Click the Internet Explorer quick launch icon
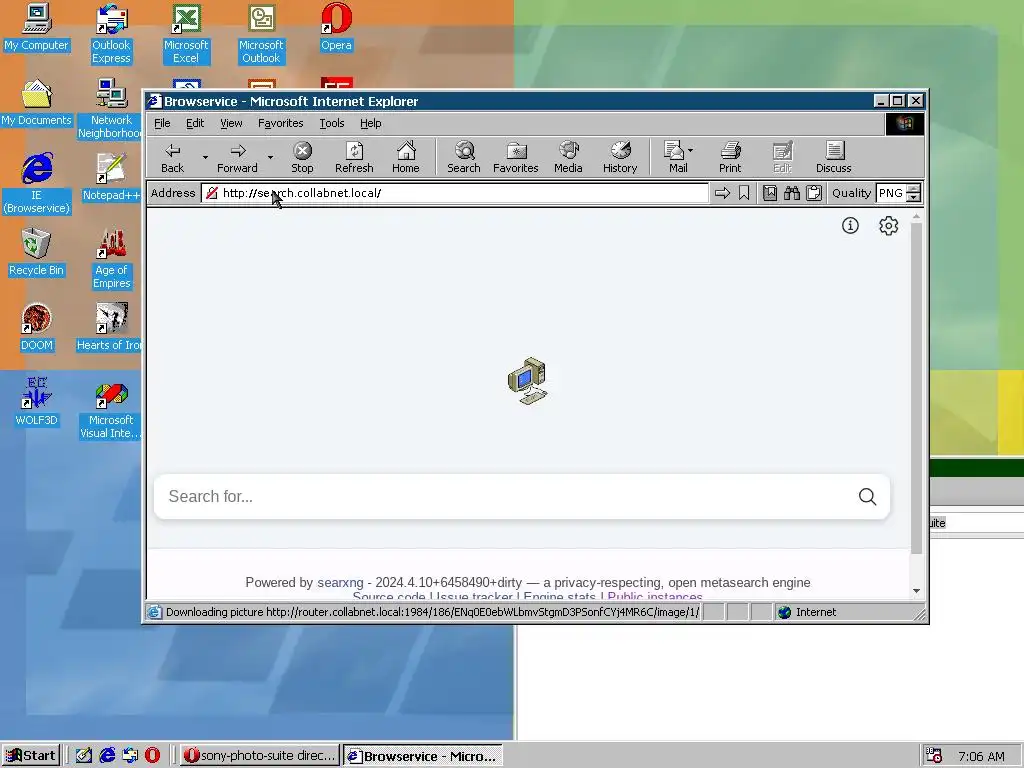1024x768 pixels. click(x=107, y=756)
